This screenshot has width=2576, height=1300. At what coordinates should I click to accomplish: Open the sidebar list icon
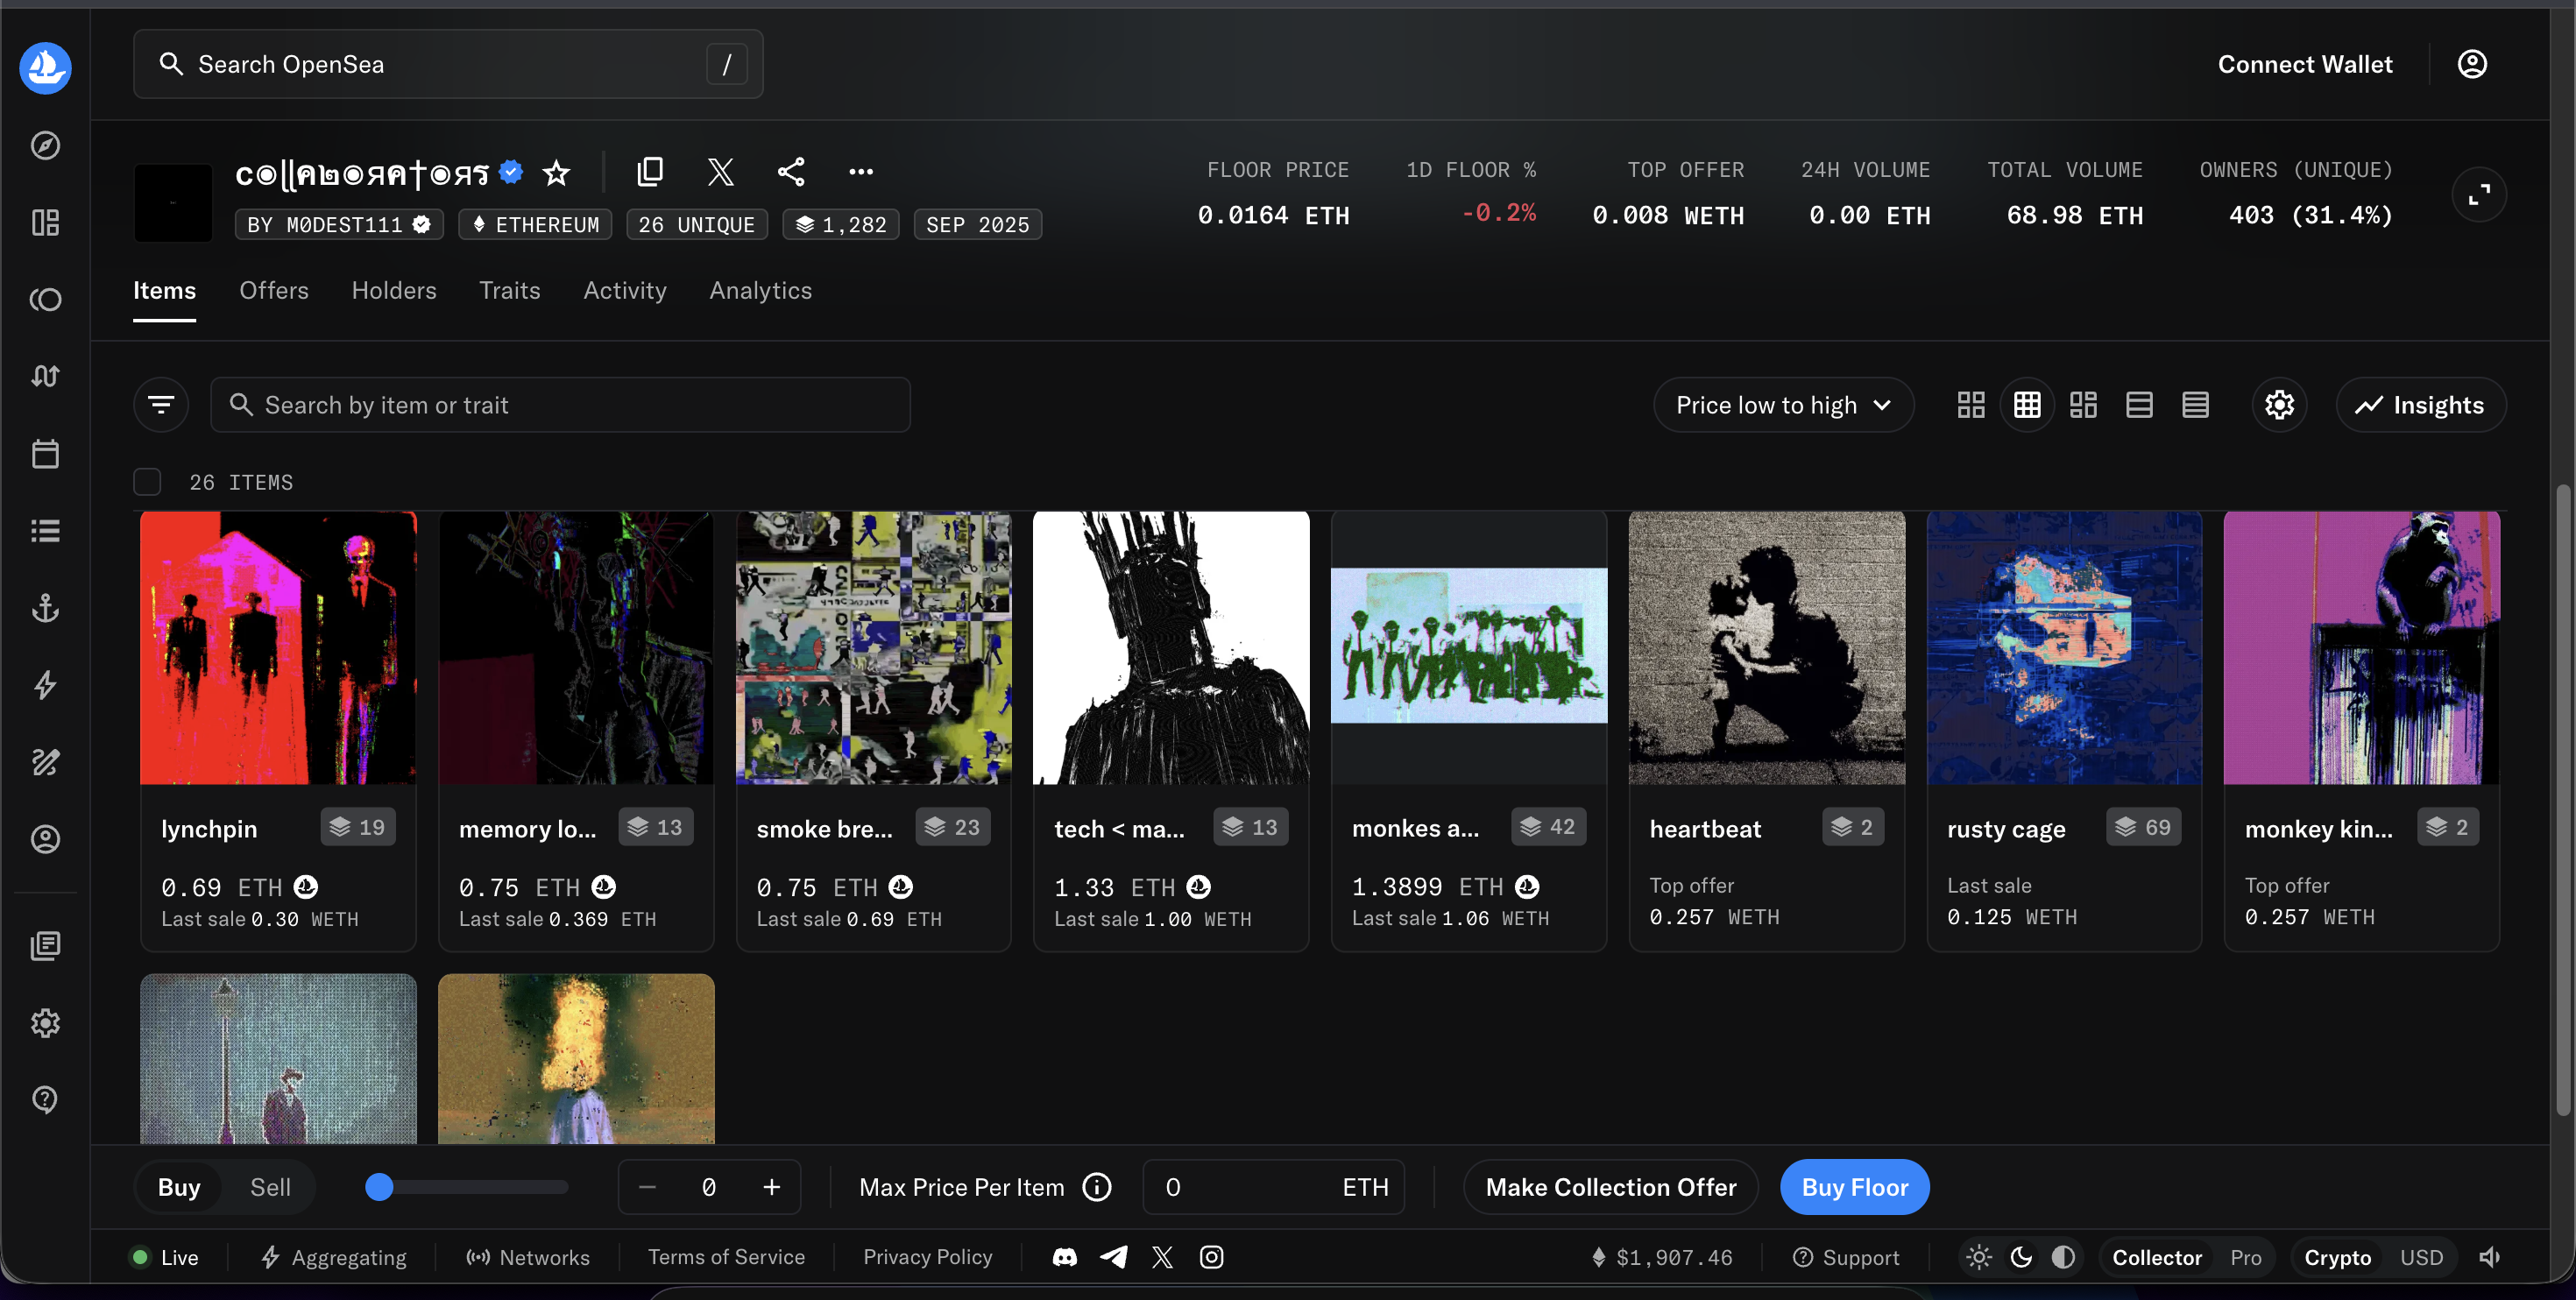[x=45, y=531]
